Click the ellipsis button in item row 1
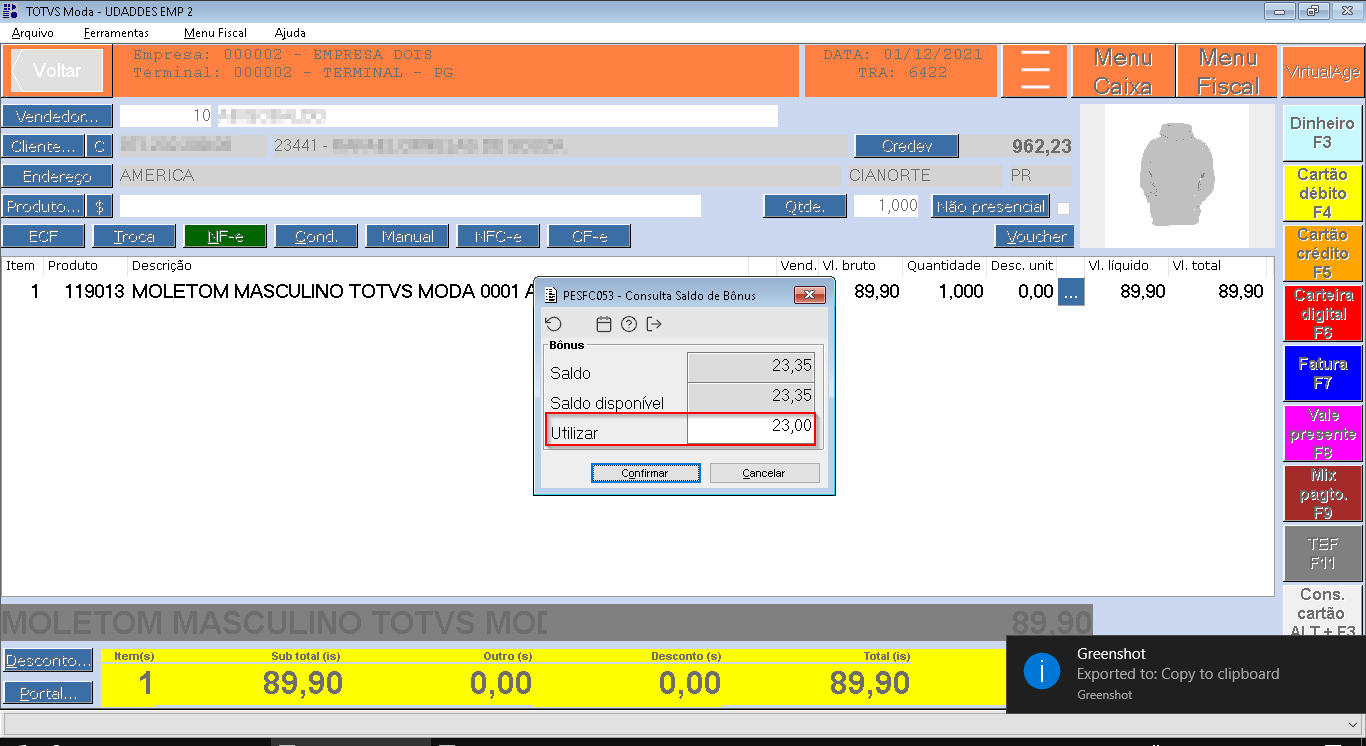Image resolution: width=1366 pixels, height=746 pixels. [1071, 292]
